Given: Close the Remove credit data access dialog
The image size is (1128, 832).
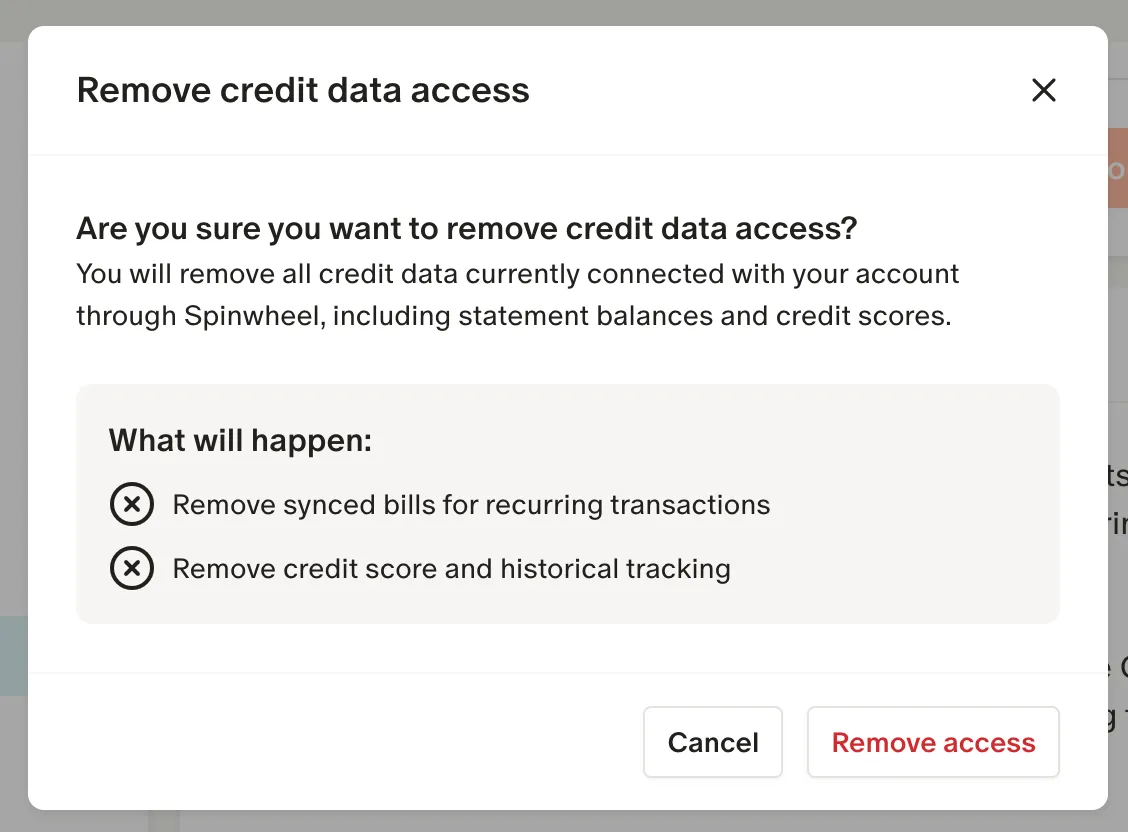Looking at the screenshot, I should 1043,91.
